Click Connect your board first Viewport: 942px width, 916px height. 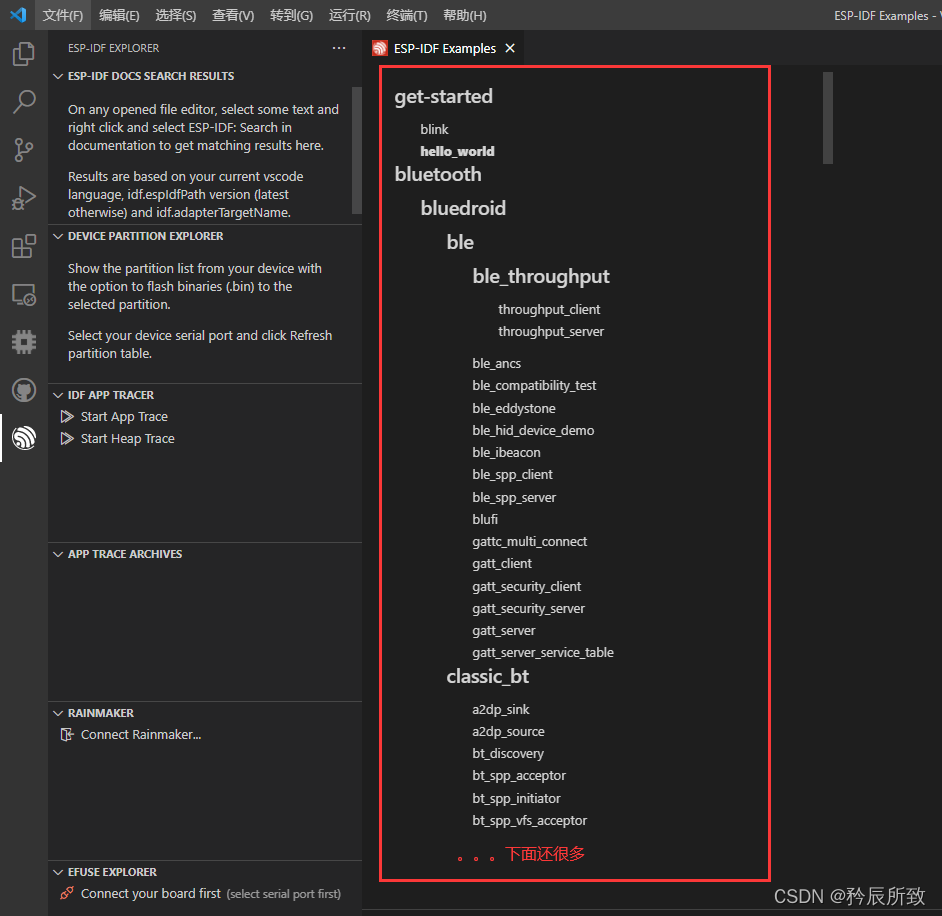[151, 893]
